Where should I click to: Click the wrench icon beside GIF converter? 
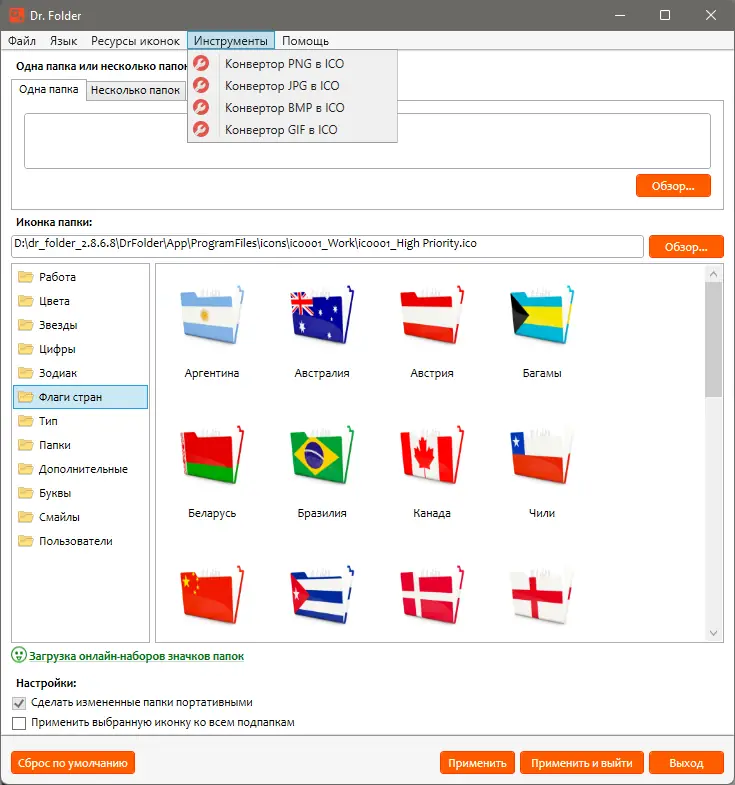click(201, 130)
